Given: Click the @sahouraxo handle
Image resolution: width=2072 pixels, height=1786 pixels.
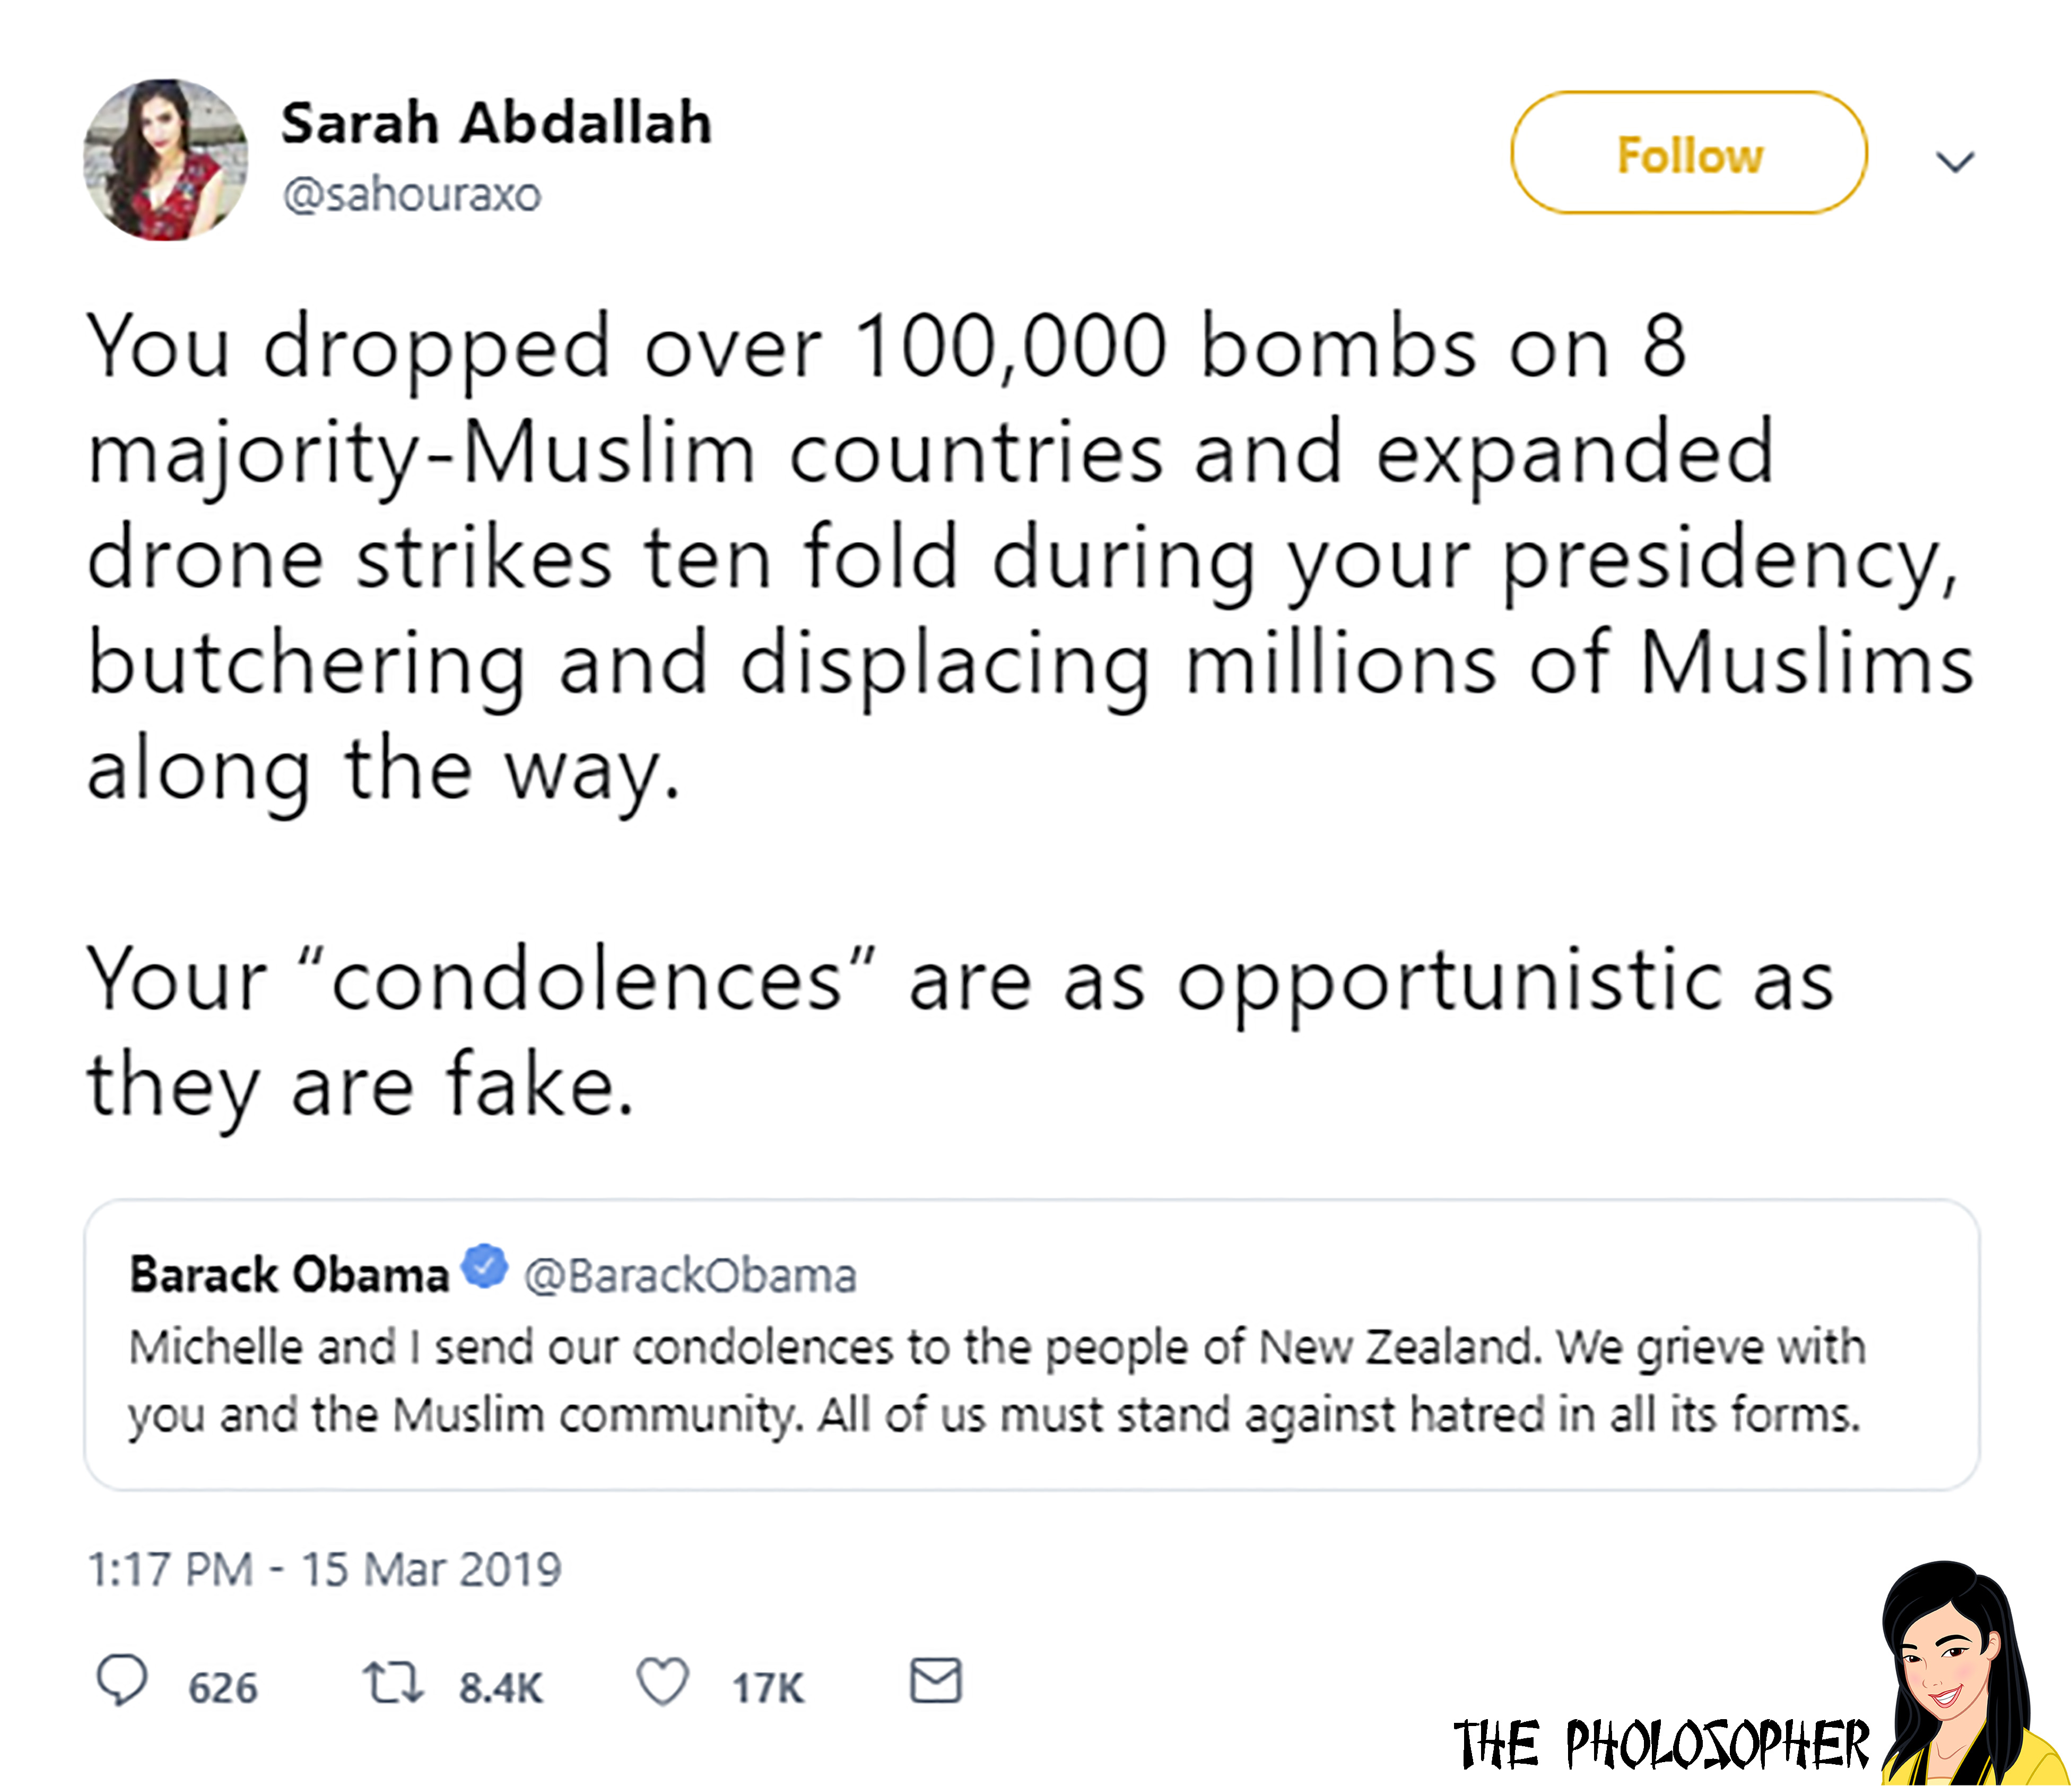Looking at the screenshot, I should [412, 194].
